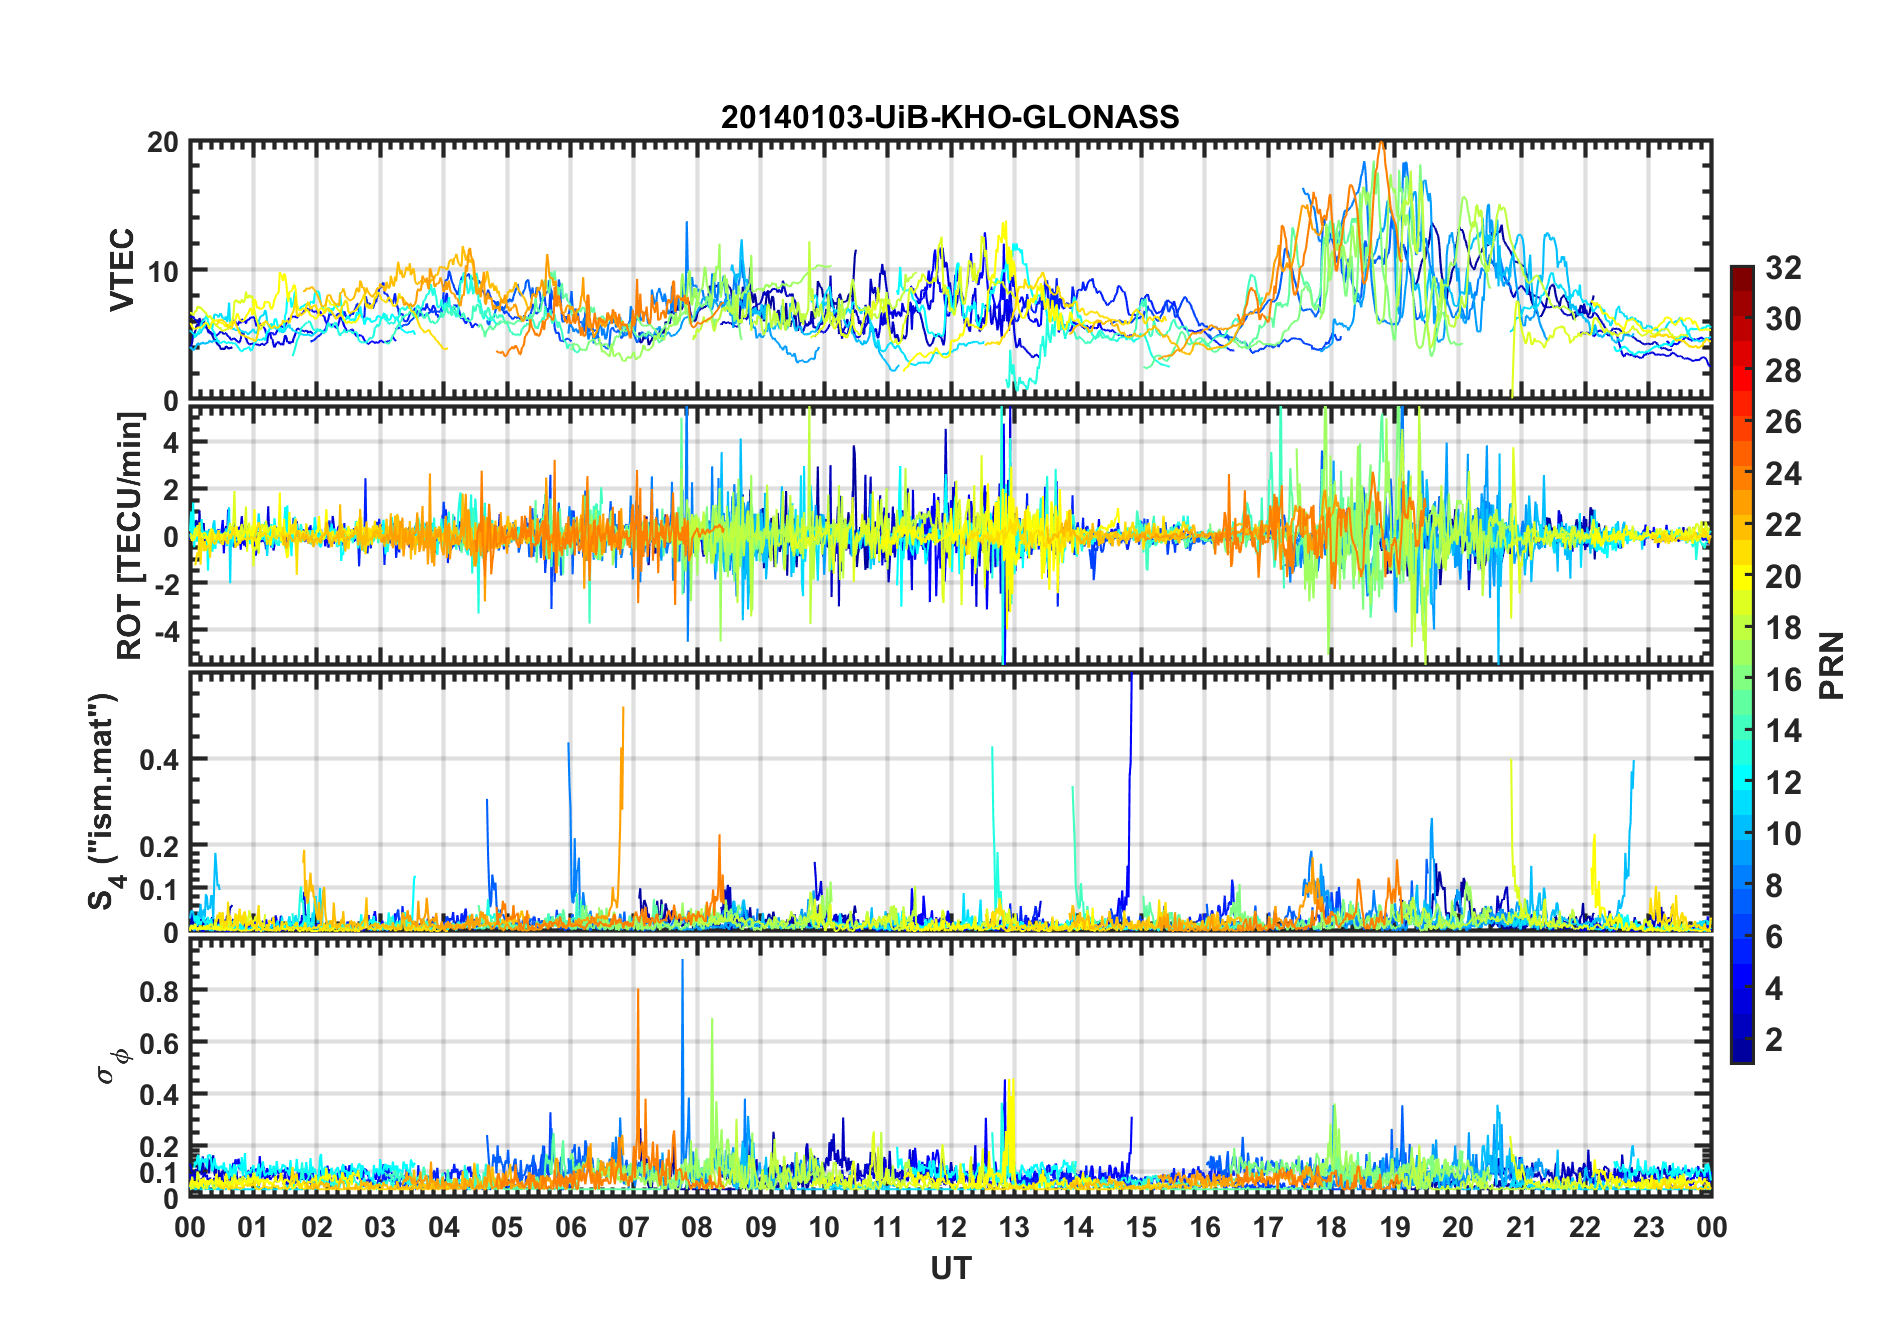Click UT axis tick label 19
This screenshot has width=1902, height=1330.
[x=1395, y=1228]
